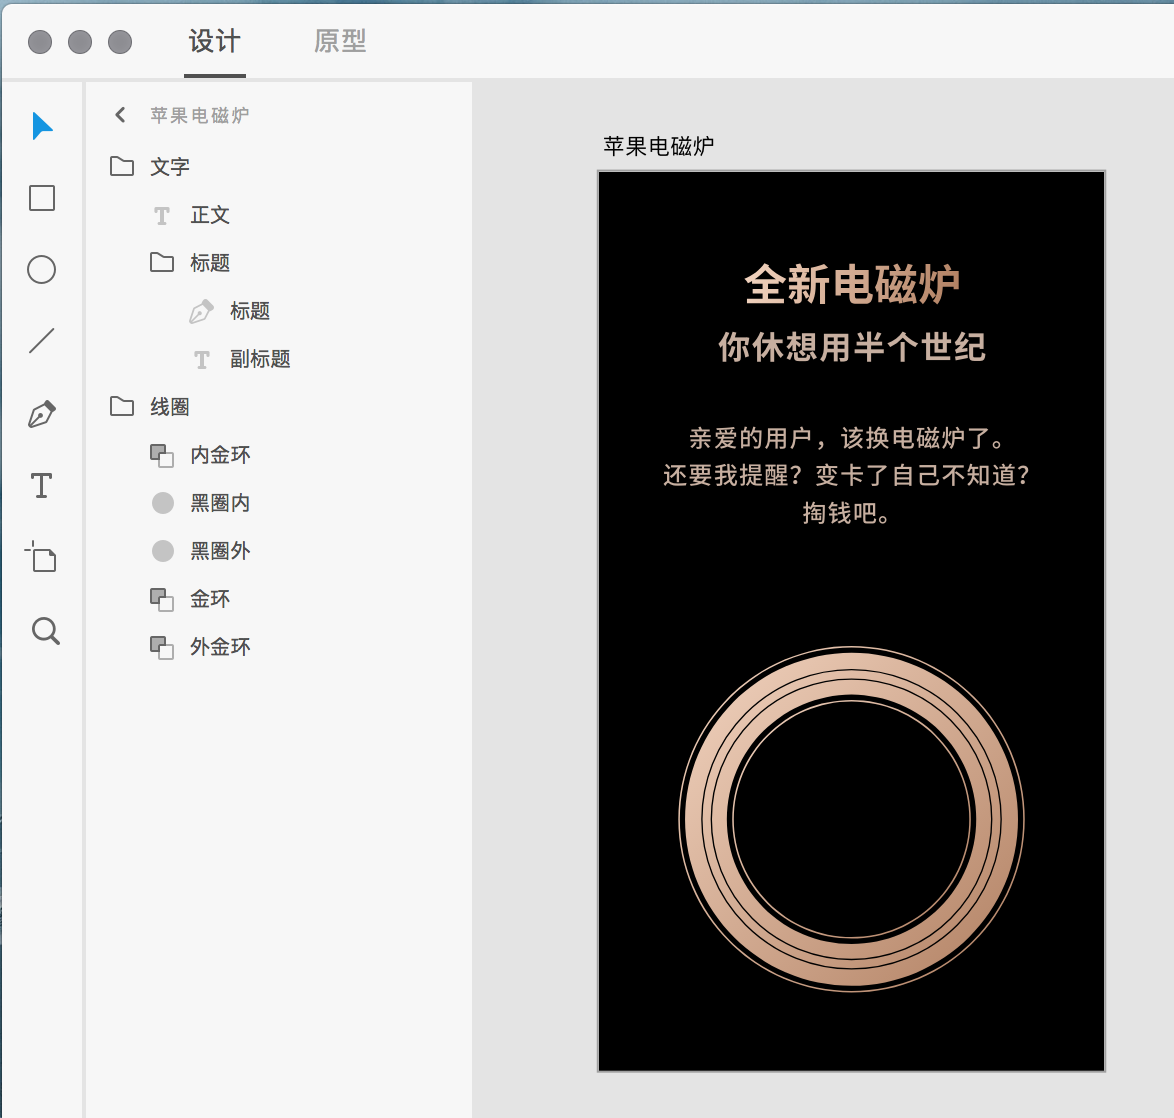The width and height of the screenshot is (1174, 1118).
Task: Click the folder icon of 标题 group
Action: (x=162, y=262)
